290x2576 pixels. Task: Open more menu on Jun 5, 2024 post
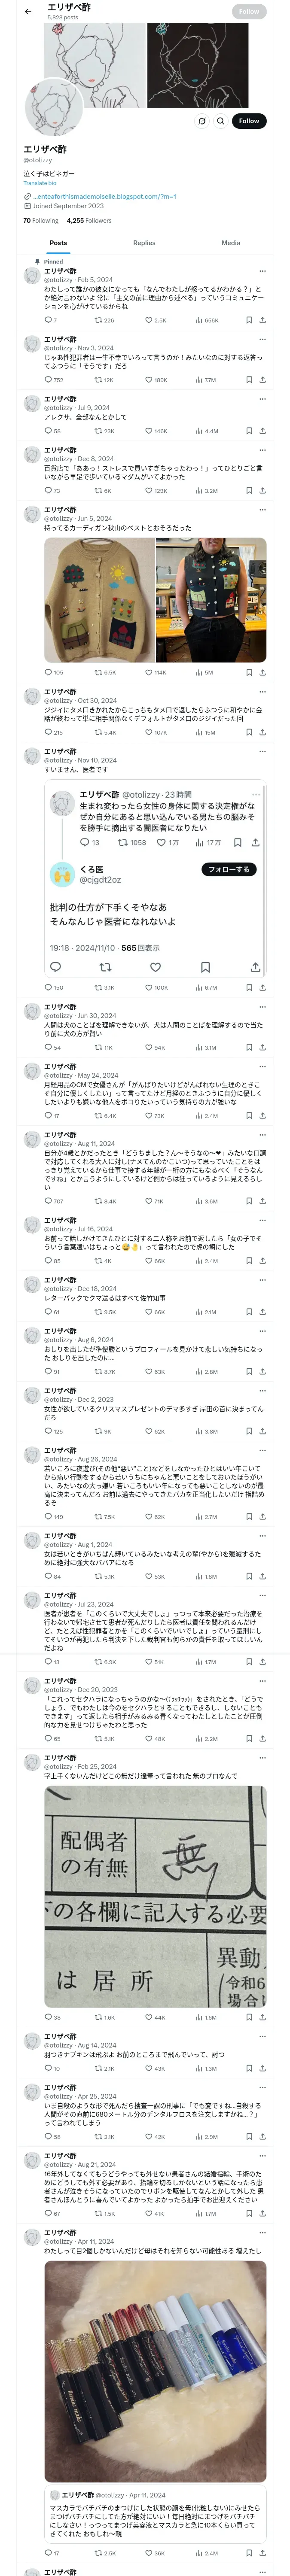coord(263,510)
